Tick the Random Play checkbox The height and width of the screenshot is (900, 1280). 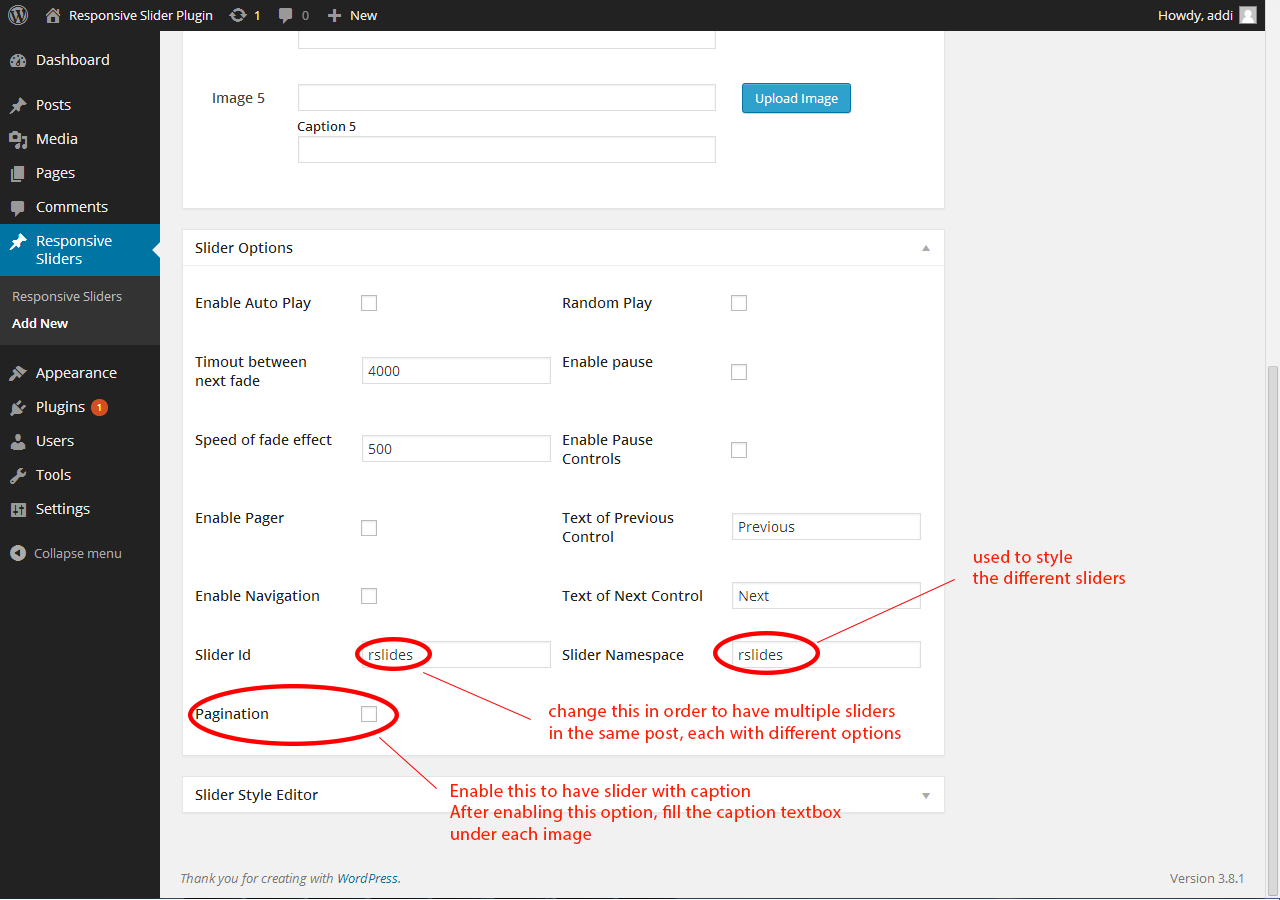pyautogui.click(x=739, y=303)
